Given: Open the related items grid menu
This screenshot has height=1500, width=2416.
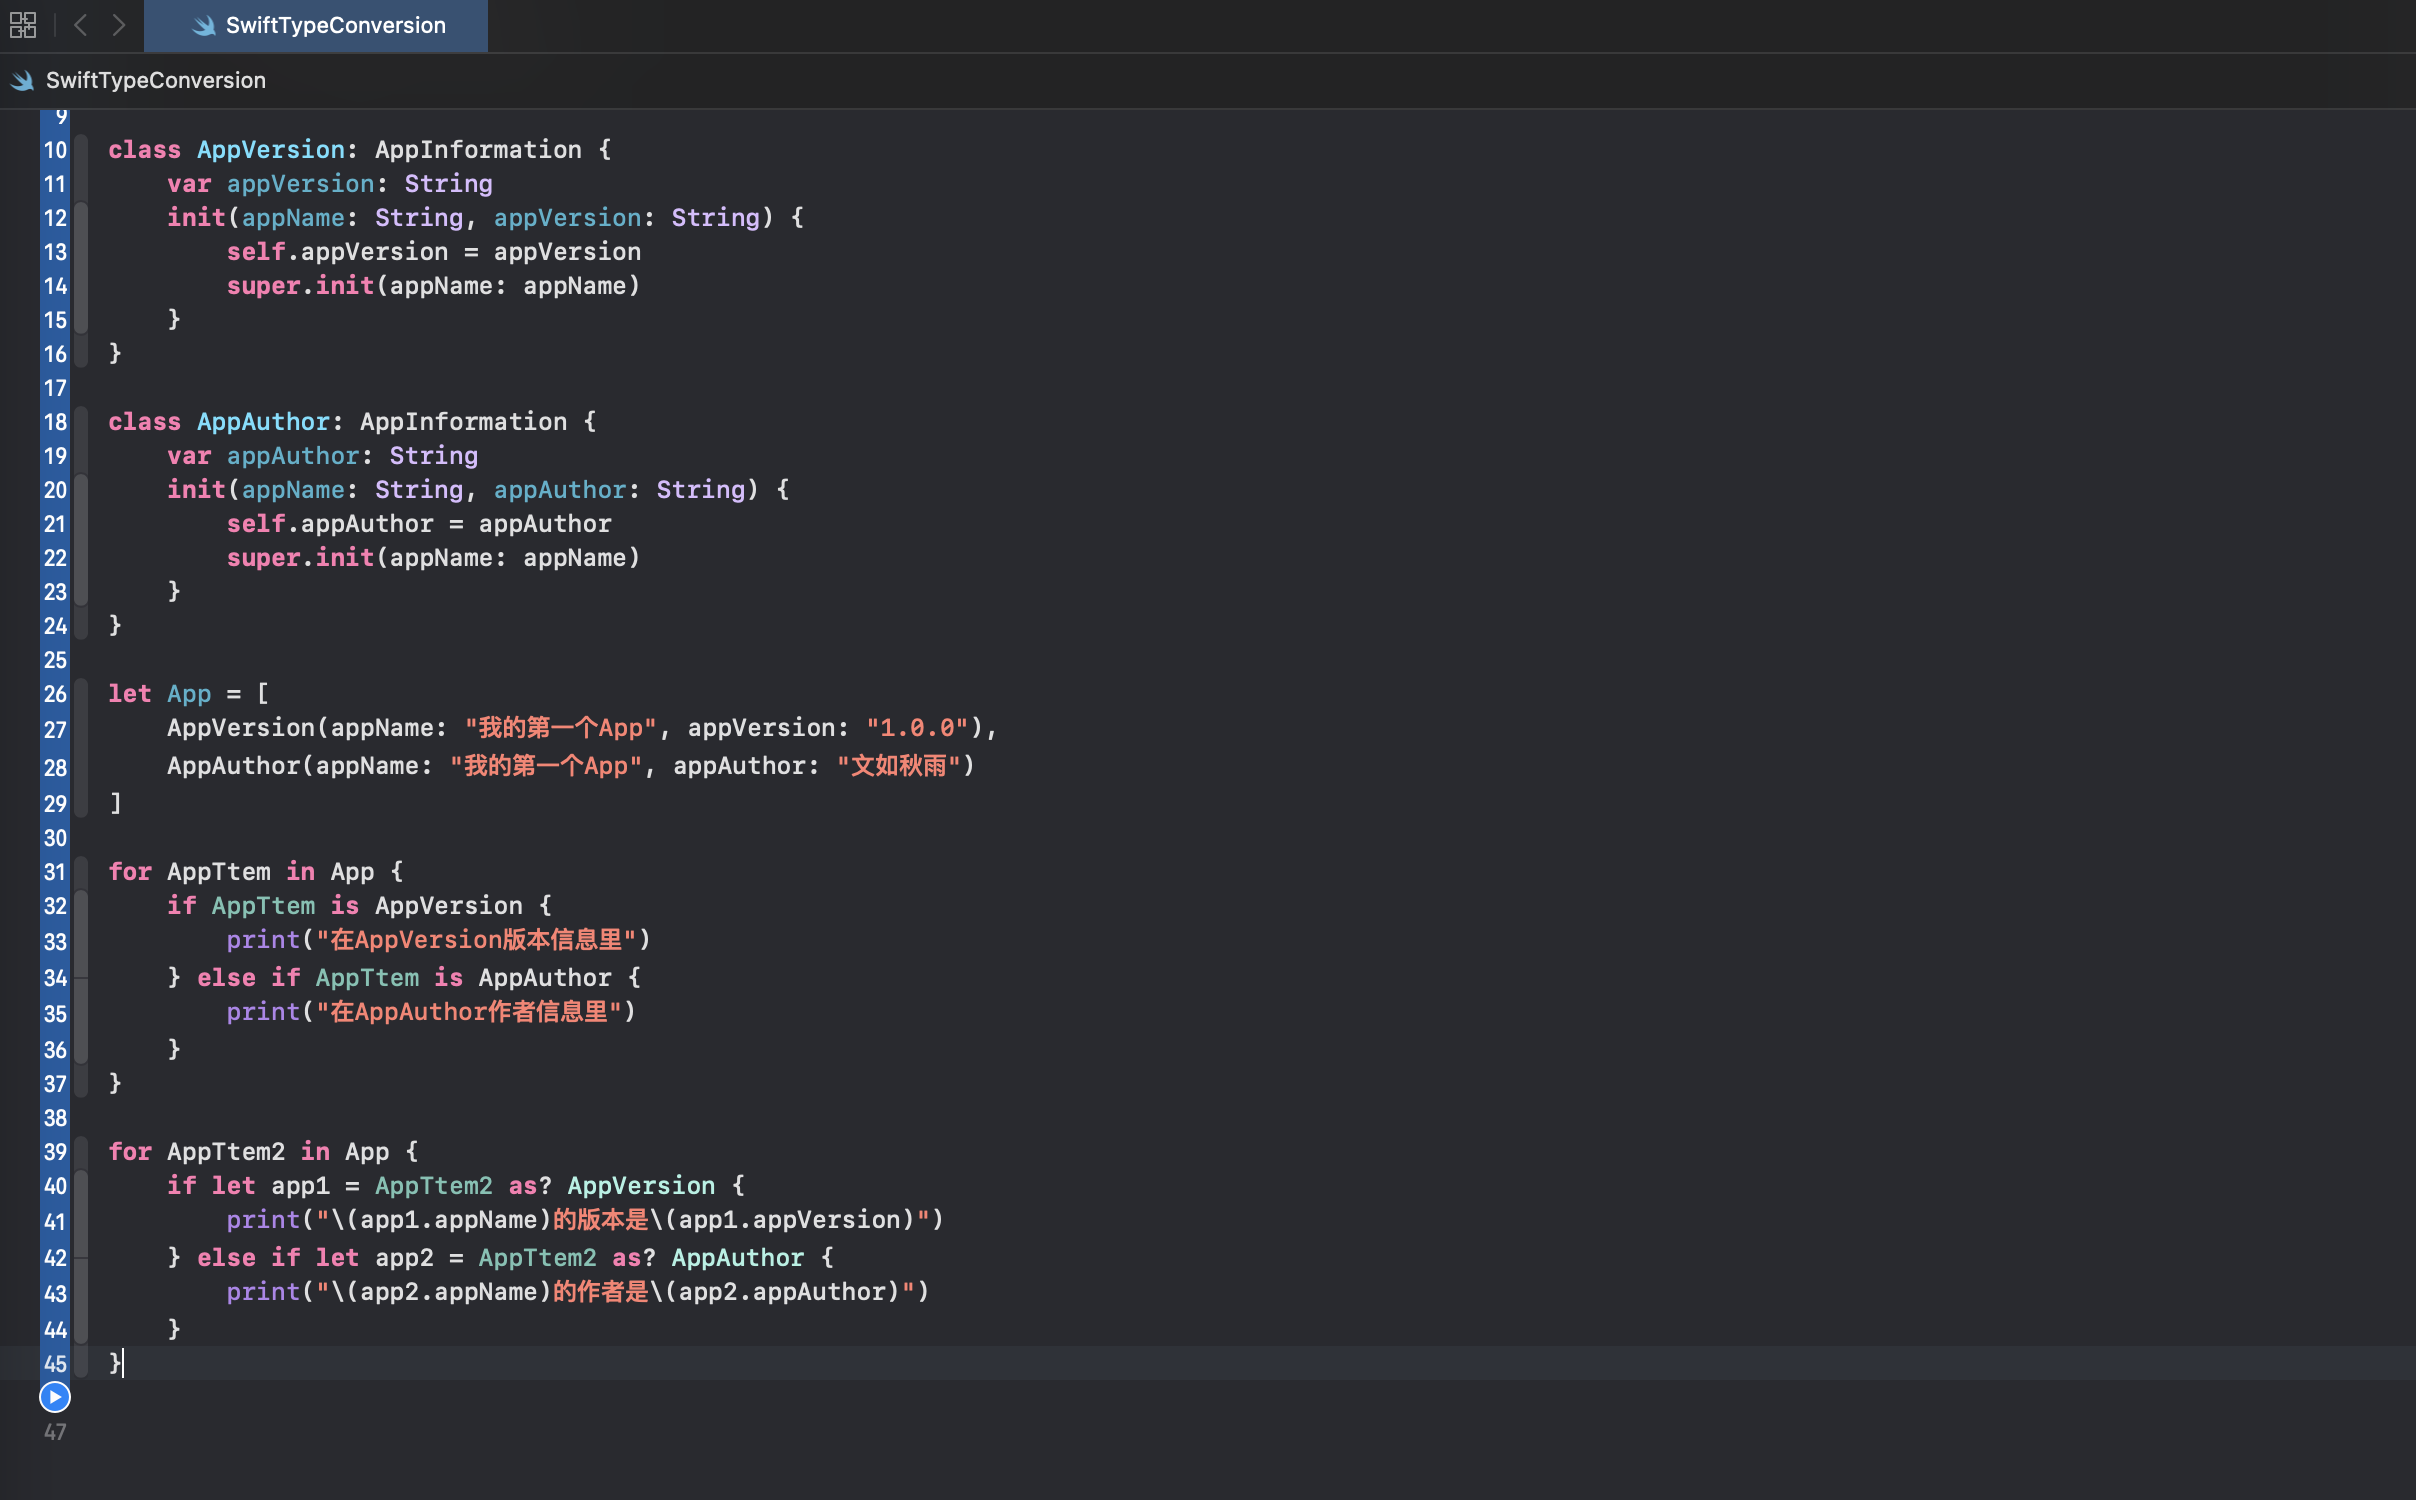Looking at the screenshot, I should pyautogui.click(x=23, y=25).
